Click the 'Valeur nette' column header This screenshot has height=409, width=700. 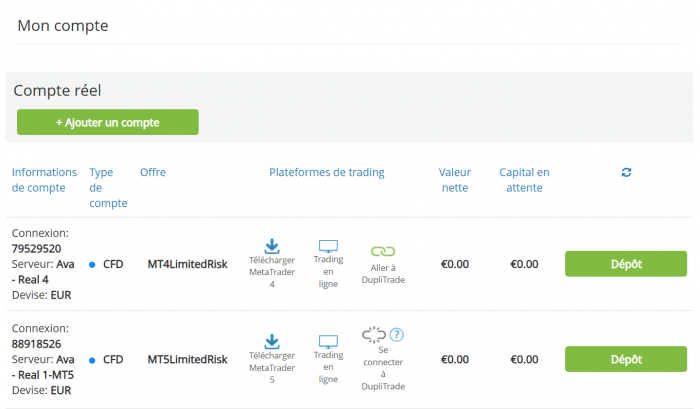455,180
